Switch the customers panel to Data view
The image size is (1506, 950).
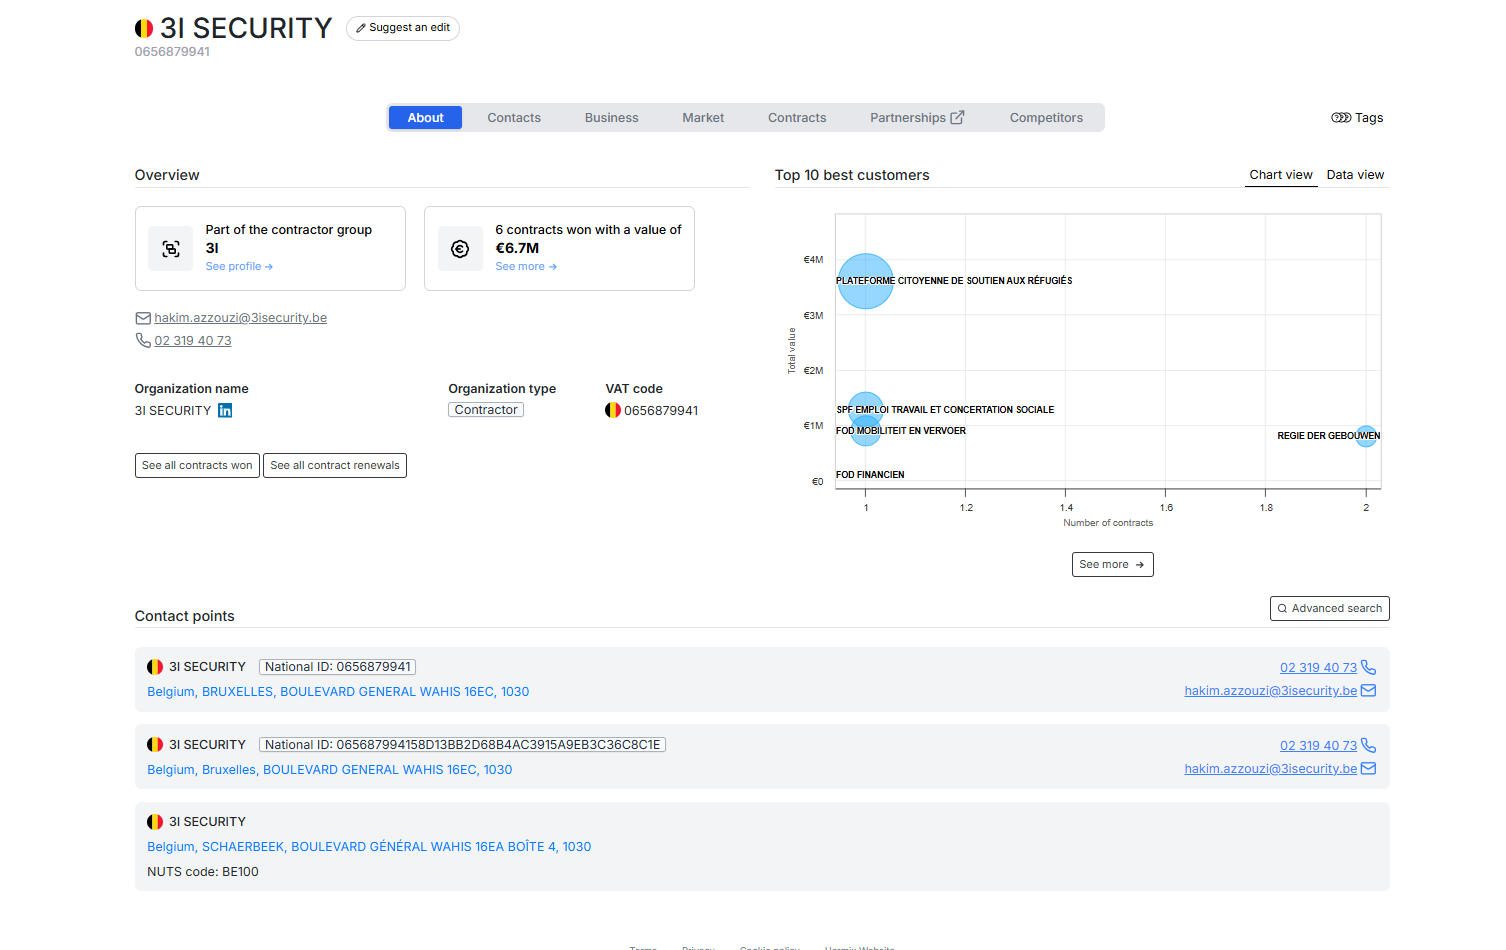(1355, 175)
